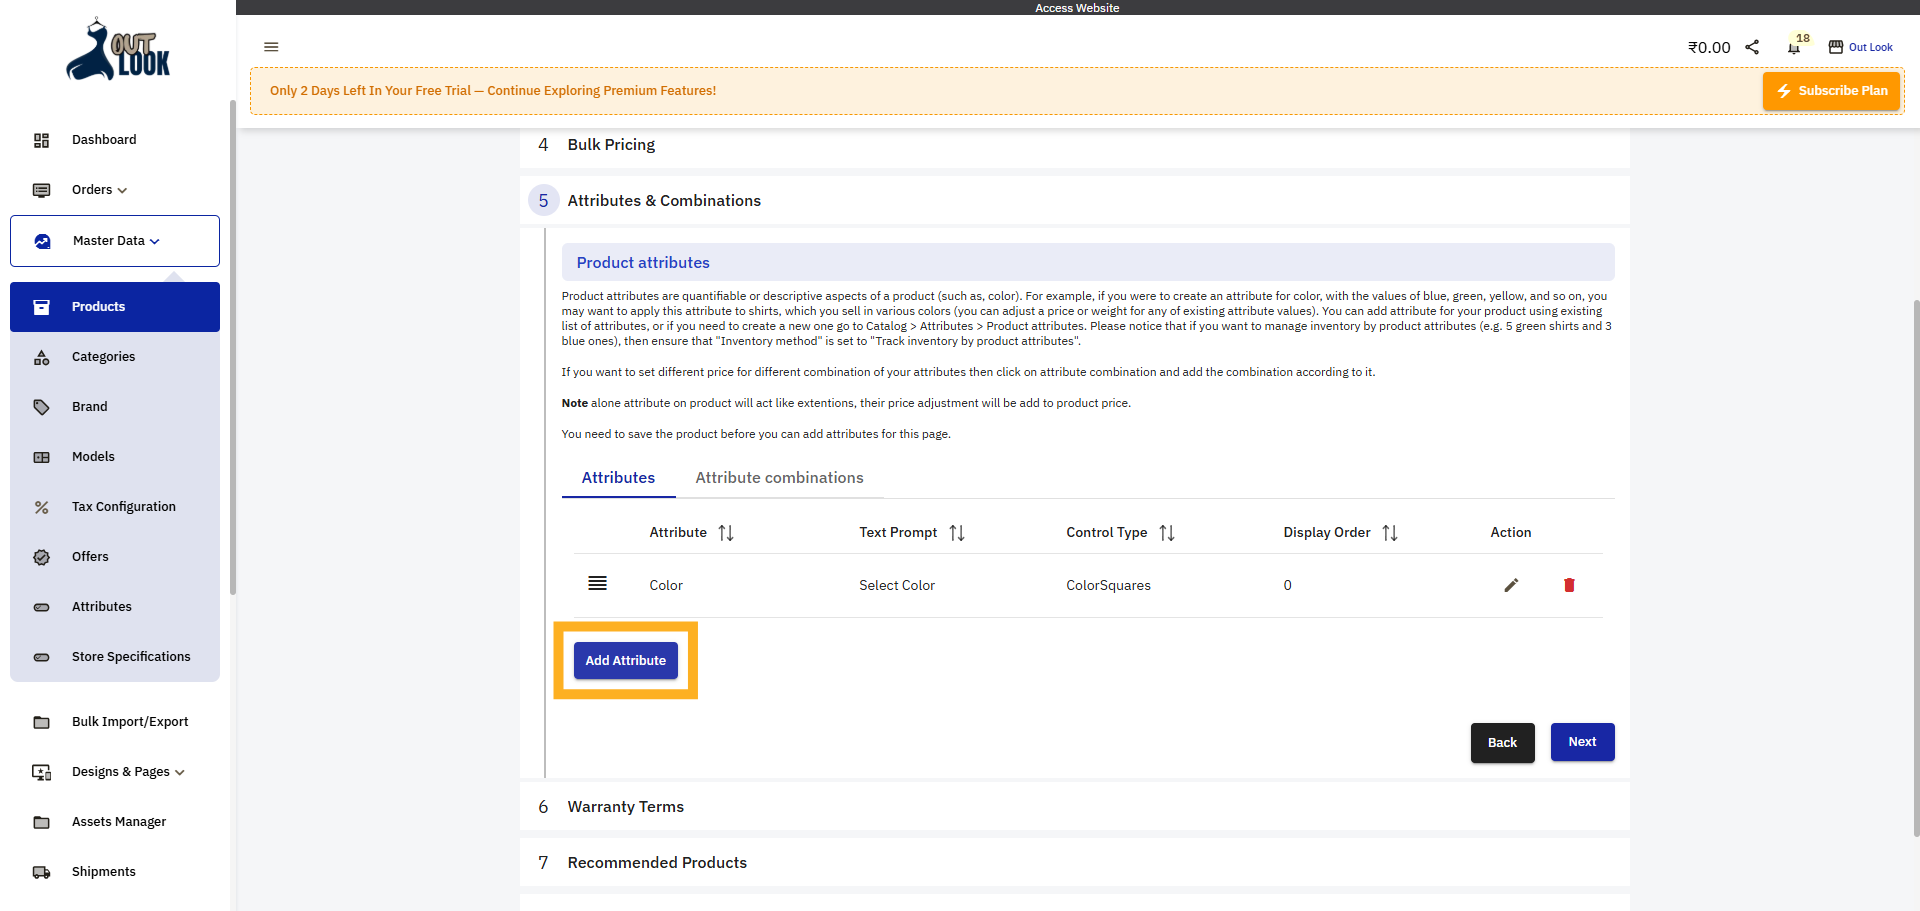
Task: Expand the Warranty Terms section
Action: pos(626,807)
